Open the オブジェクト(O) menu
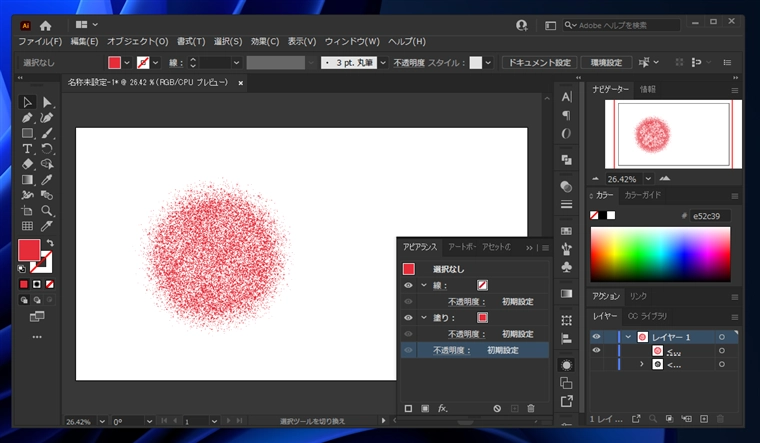Screen dimensions: 760x443 (138, 42)
